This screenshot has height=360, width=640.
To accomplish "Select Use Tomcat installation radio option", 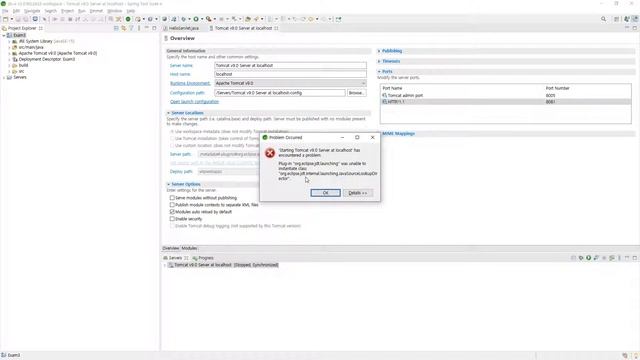I will click(172, 138).
